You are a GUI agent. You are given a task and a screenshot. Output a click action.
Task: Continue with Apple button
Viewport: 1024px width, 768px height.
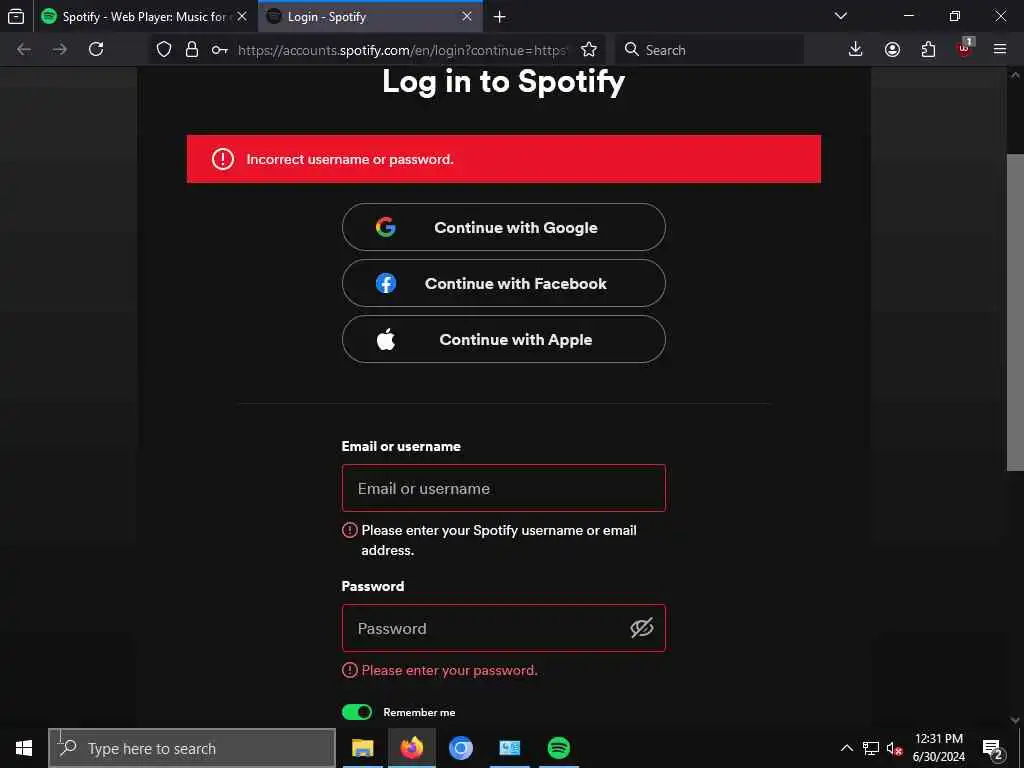coord(504,340)
